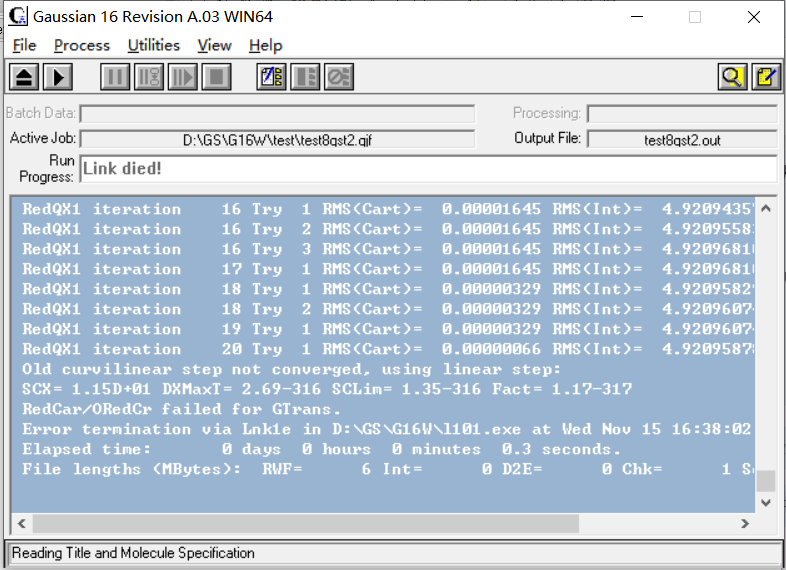Click the 'Elapsed time:' output line

pyautogui.click(x=321, y=449)
